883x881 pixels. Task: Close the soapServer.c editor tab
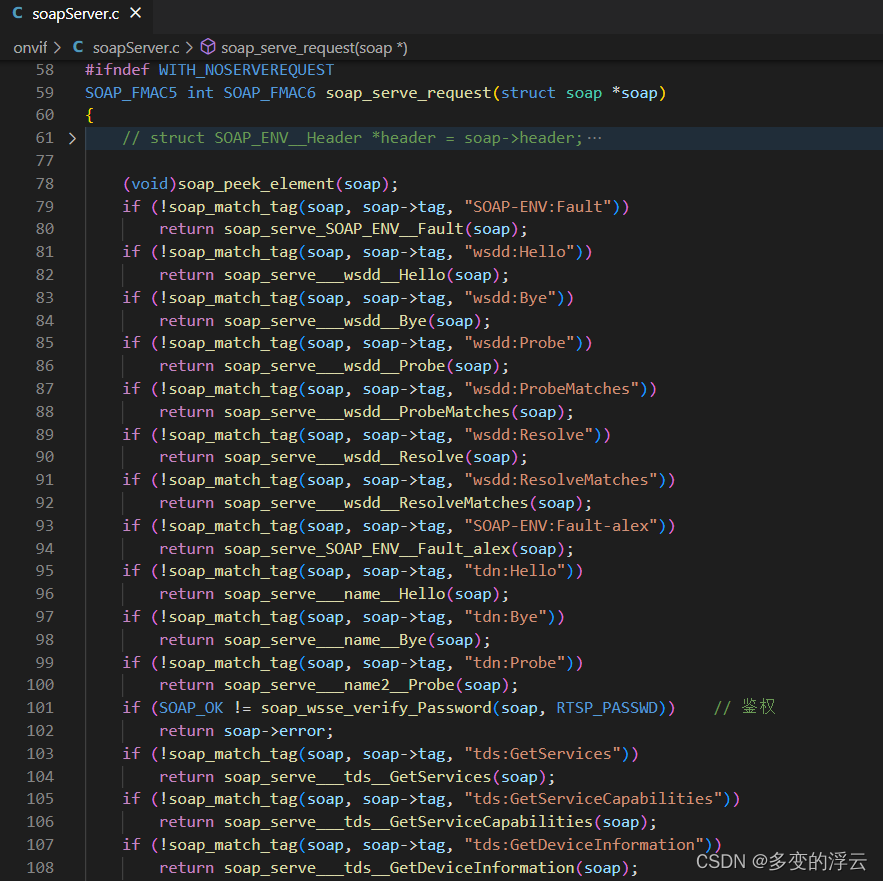tap(136, 14)
